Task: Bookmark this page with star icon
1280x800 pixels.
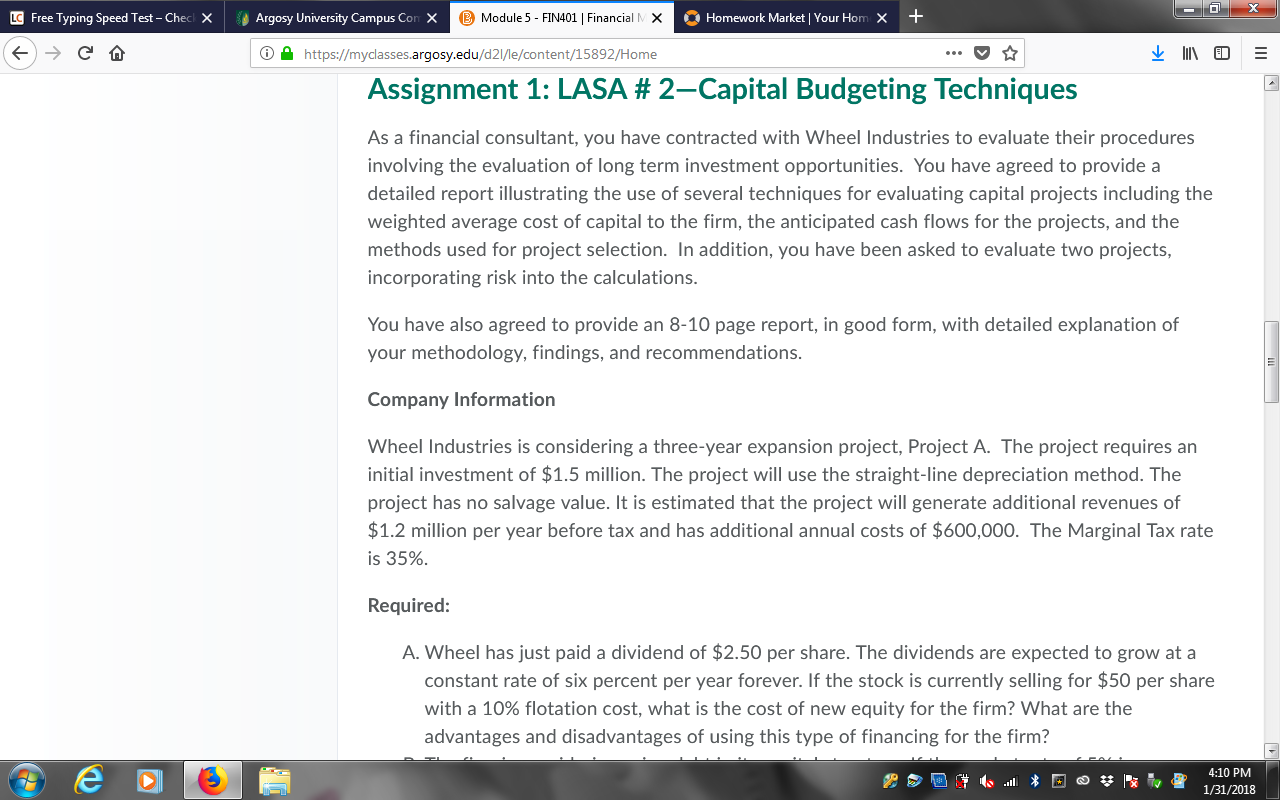Action: pyautogui.click(x=1010, y=54)
